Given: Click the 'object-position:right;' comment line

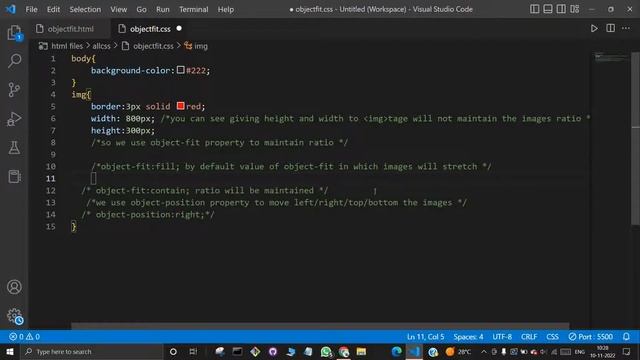Looking at the screenshot, I should coord(148,214).
